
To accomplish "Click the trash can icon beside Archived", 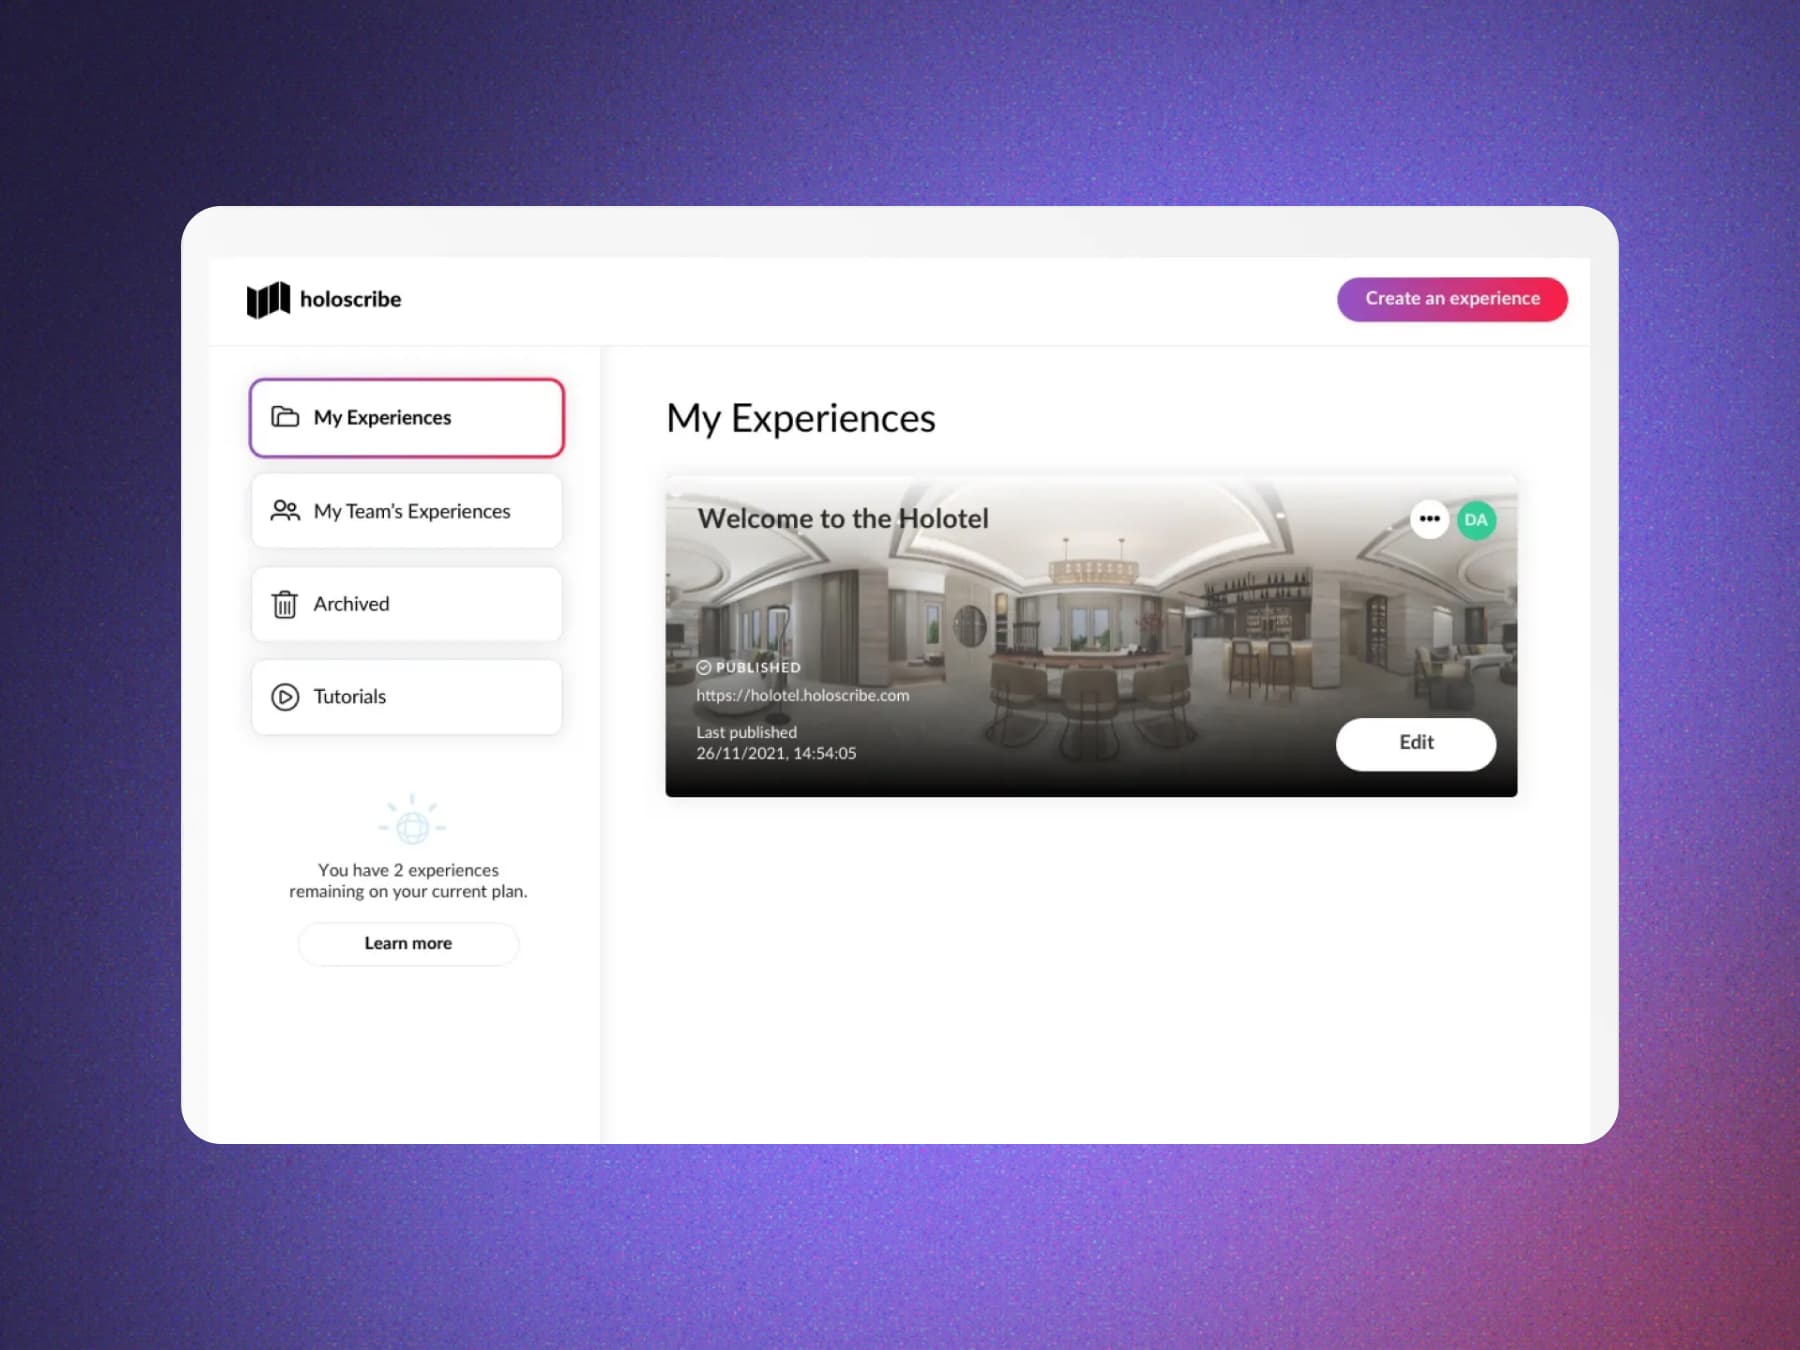I will (285, 604).
